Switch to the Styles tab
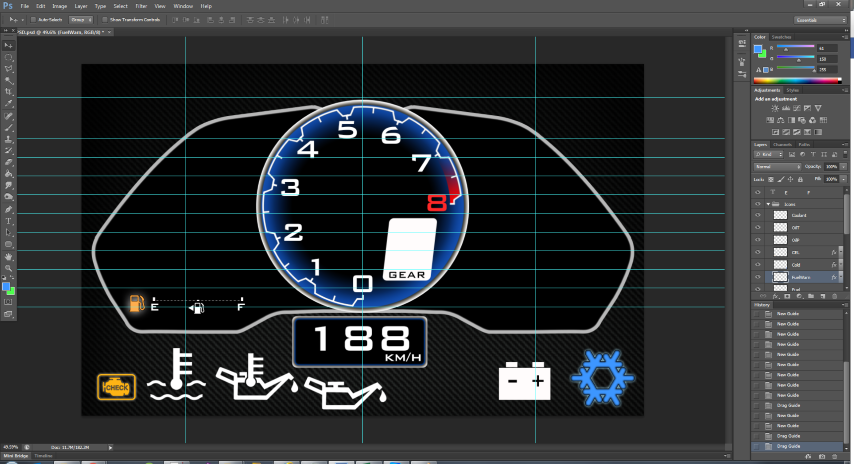Screen dimensions: 854x464 point(792,90)
